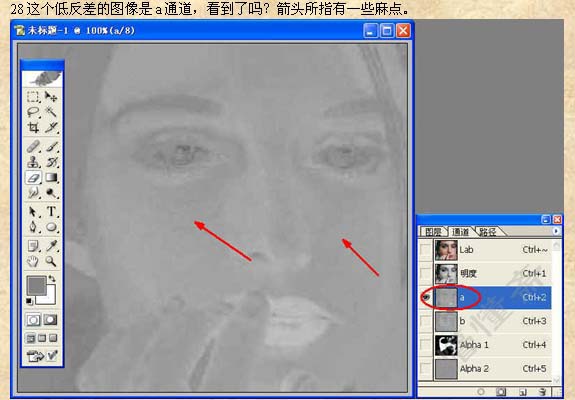Select the Lasso tool
Image resolution: width=575 pixels, height=400 pixels.
tap(33, 111)
